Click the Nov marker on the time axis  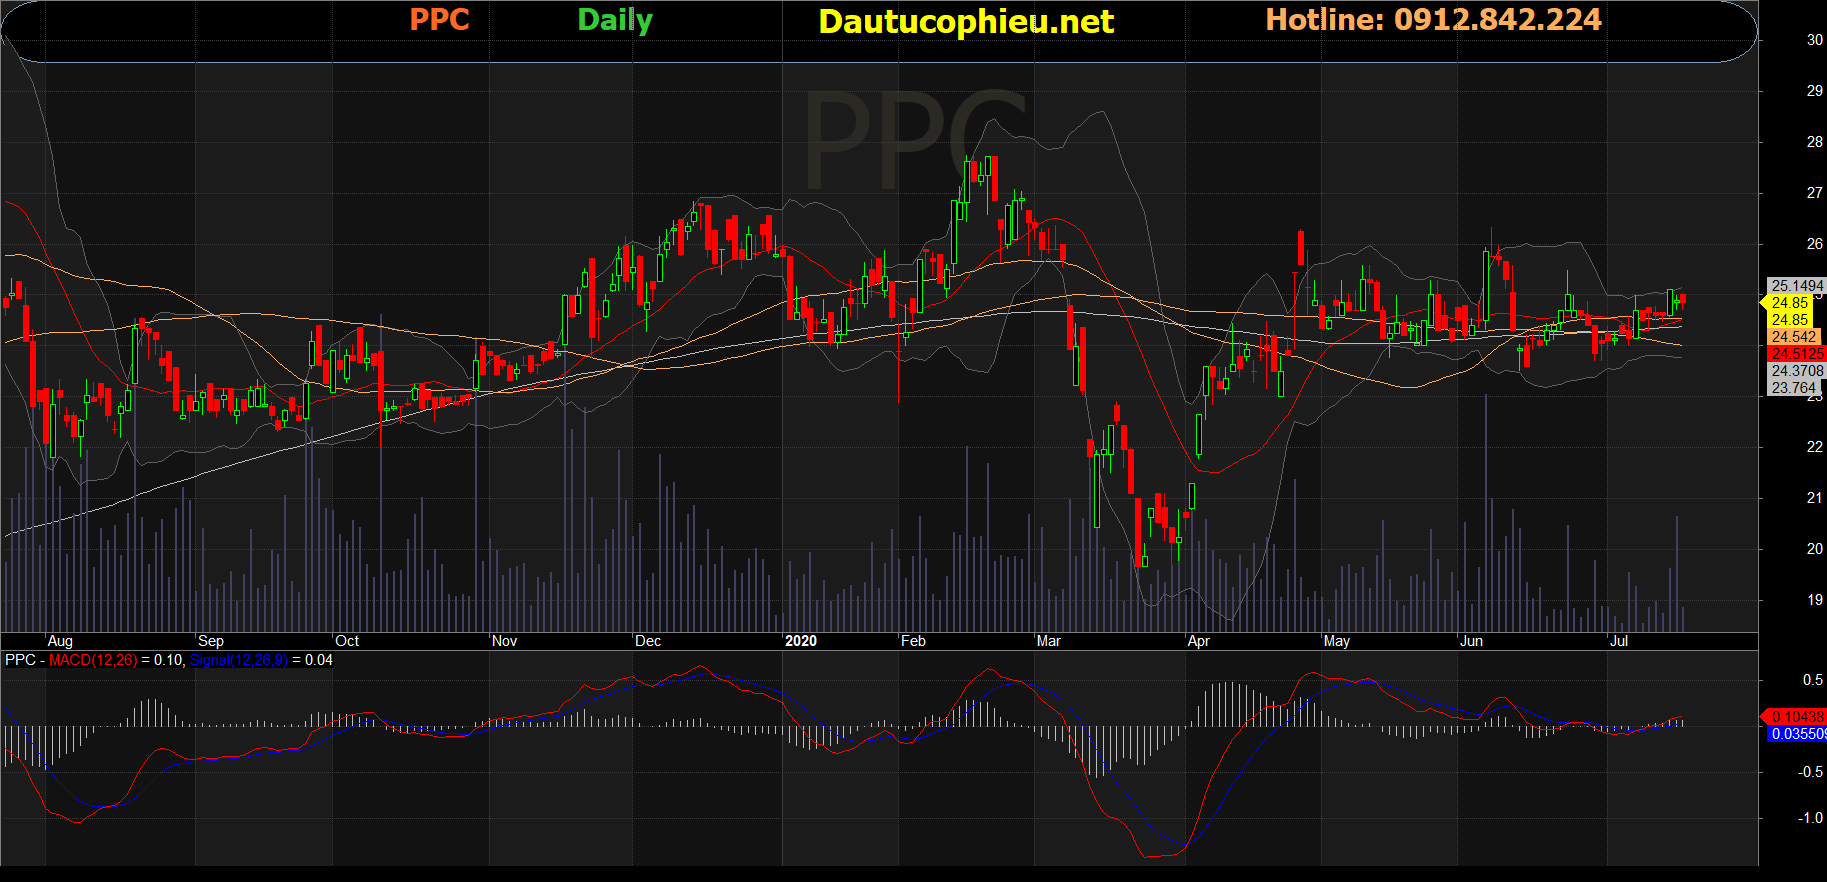pyautogui.click(x=504, y=641)
